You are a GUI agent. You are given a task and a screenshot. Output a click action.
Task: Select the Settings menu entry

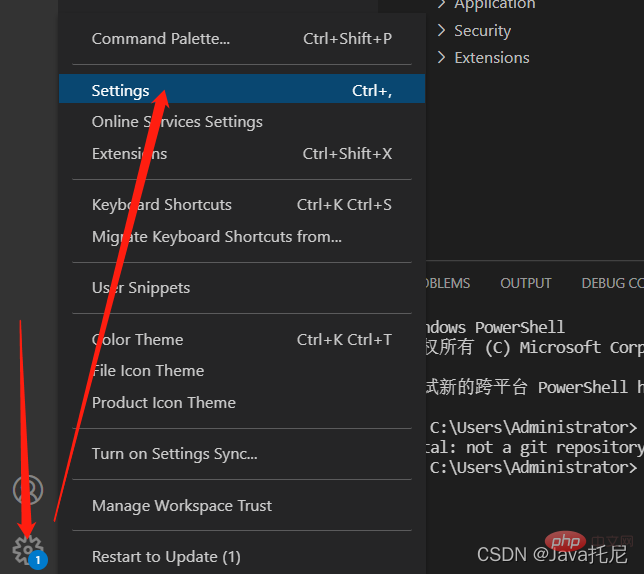[x=242, y=89]
